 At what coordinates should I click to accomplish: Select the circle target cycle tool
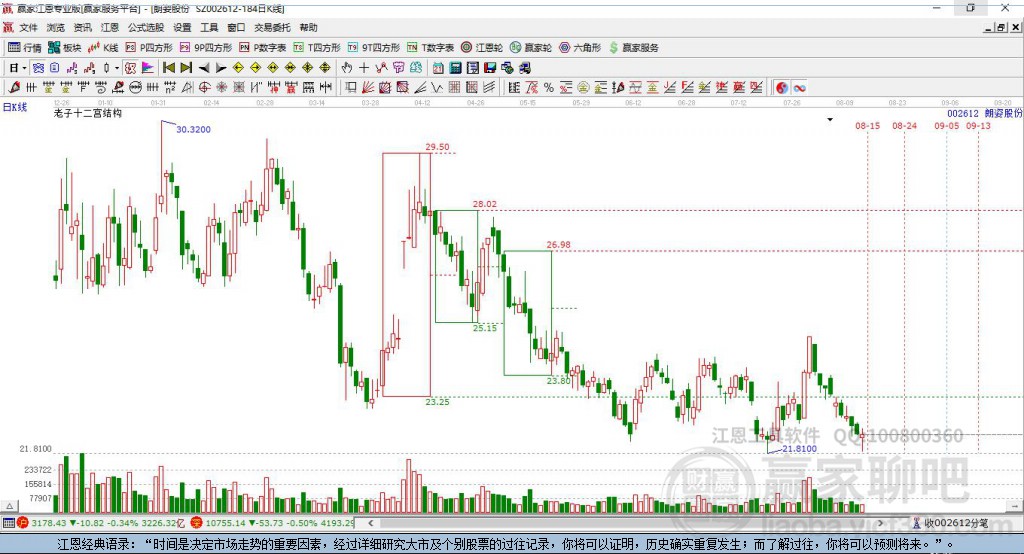click(x=204, y=88)
